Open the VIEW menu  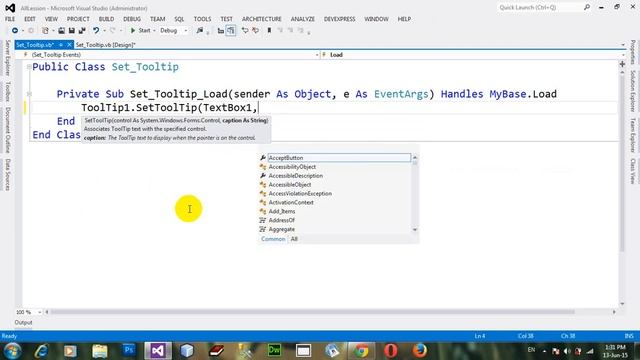coord(51,19)
